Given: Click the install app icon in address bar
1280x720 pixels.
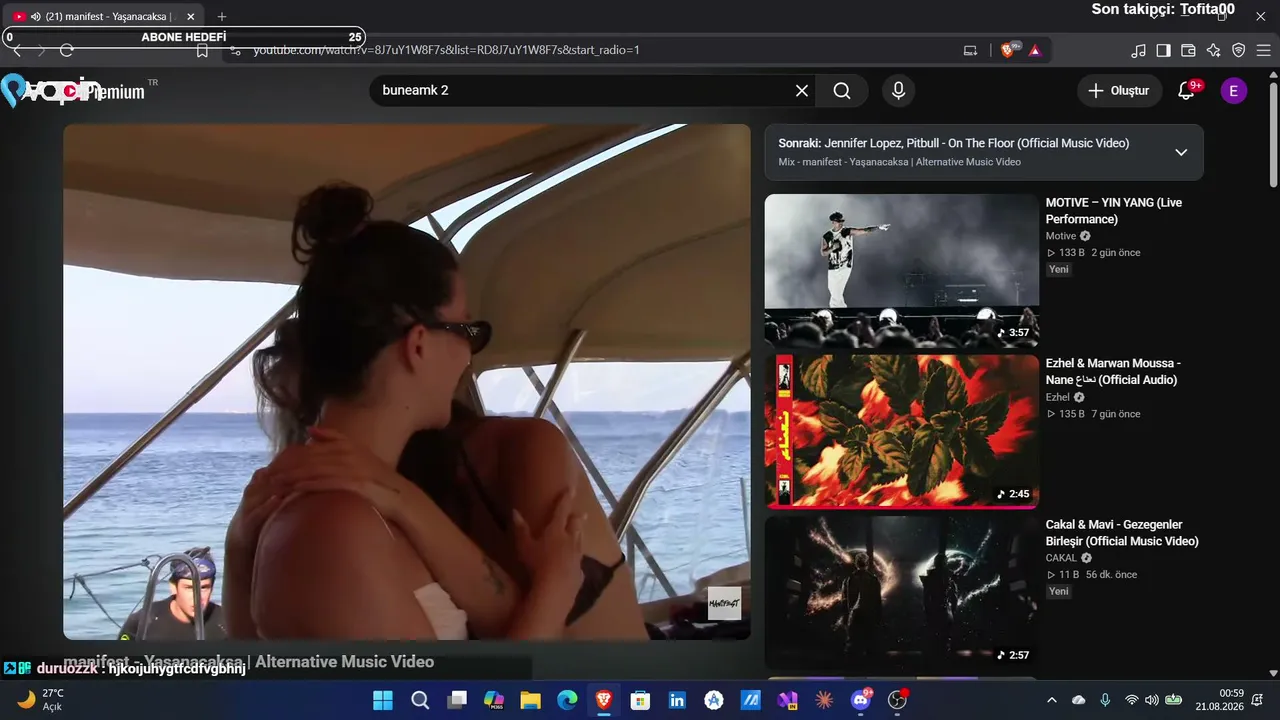Looking at the screenshot, I should pos(970,50).
